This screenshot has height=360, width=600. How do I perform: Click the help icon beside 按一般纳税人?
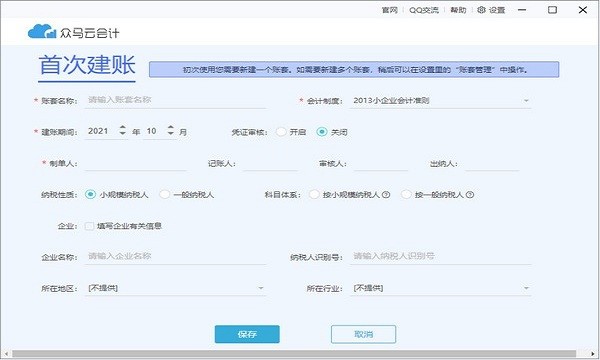470,194
